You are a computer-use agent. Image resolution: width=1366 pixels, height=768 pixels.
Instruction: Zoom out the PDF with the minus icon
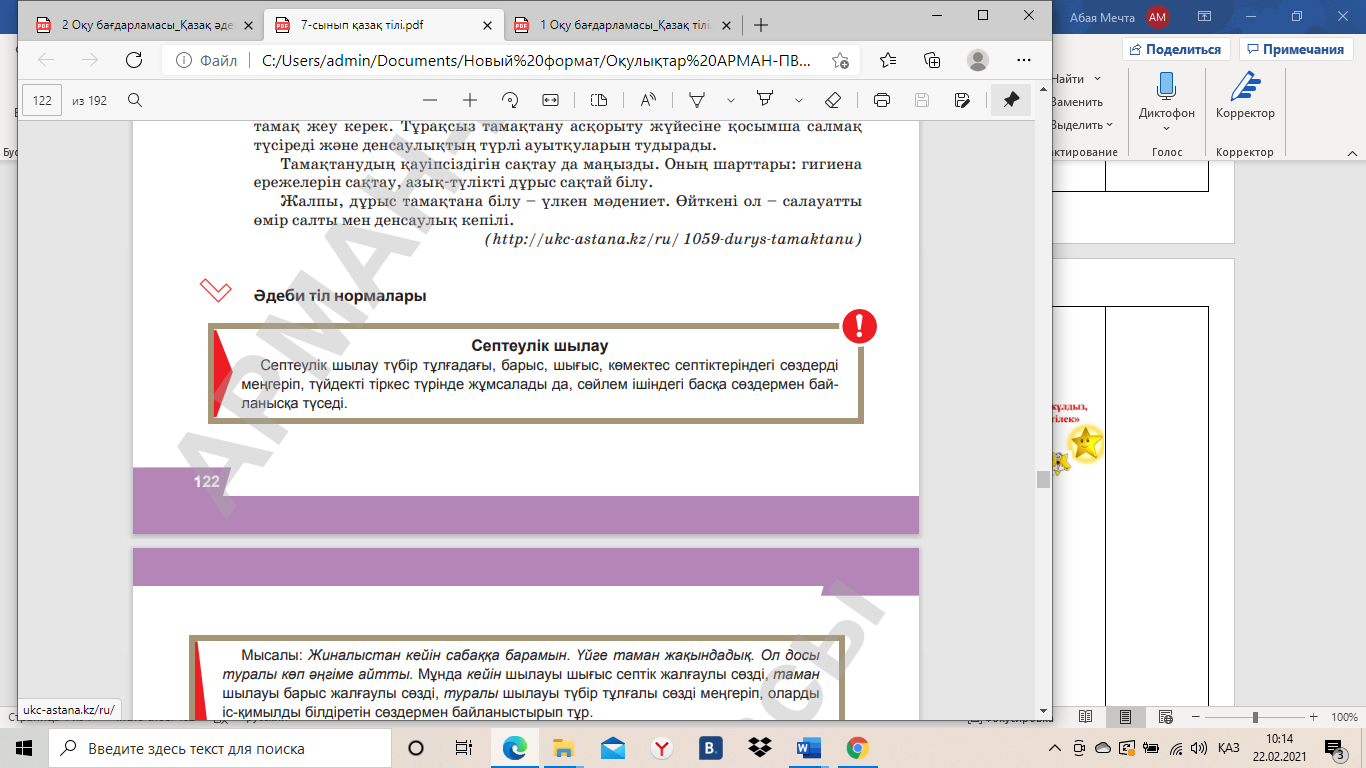(430, 100)
